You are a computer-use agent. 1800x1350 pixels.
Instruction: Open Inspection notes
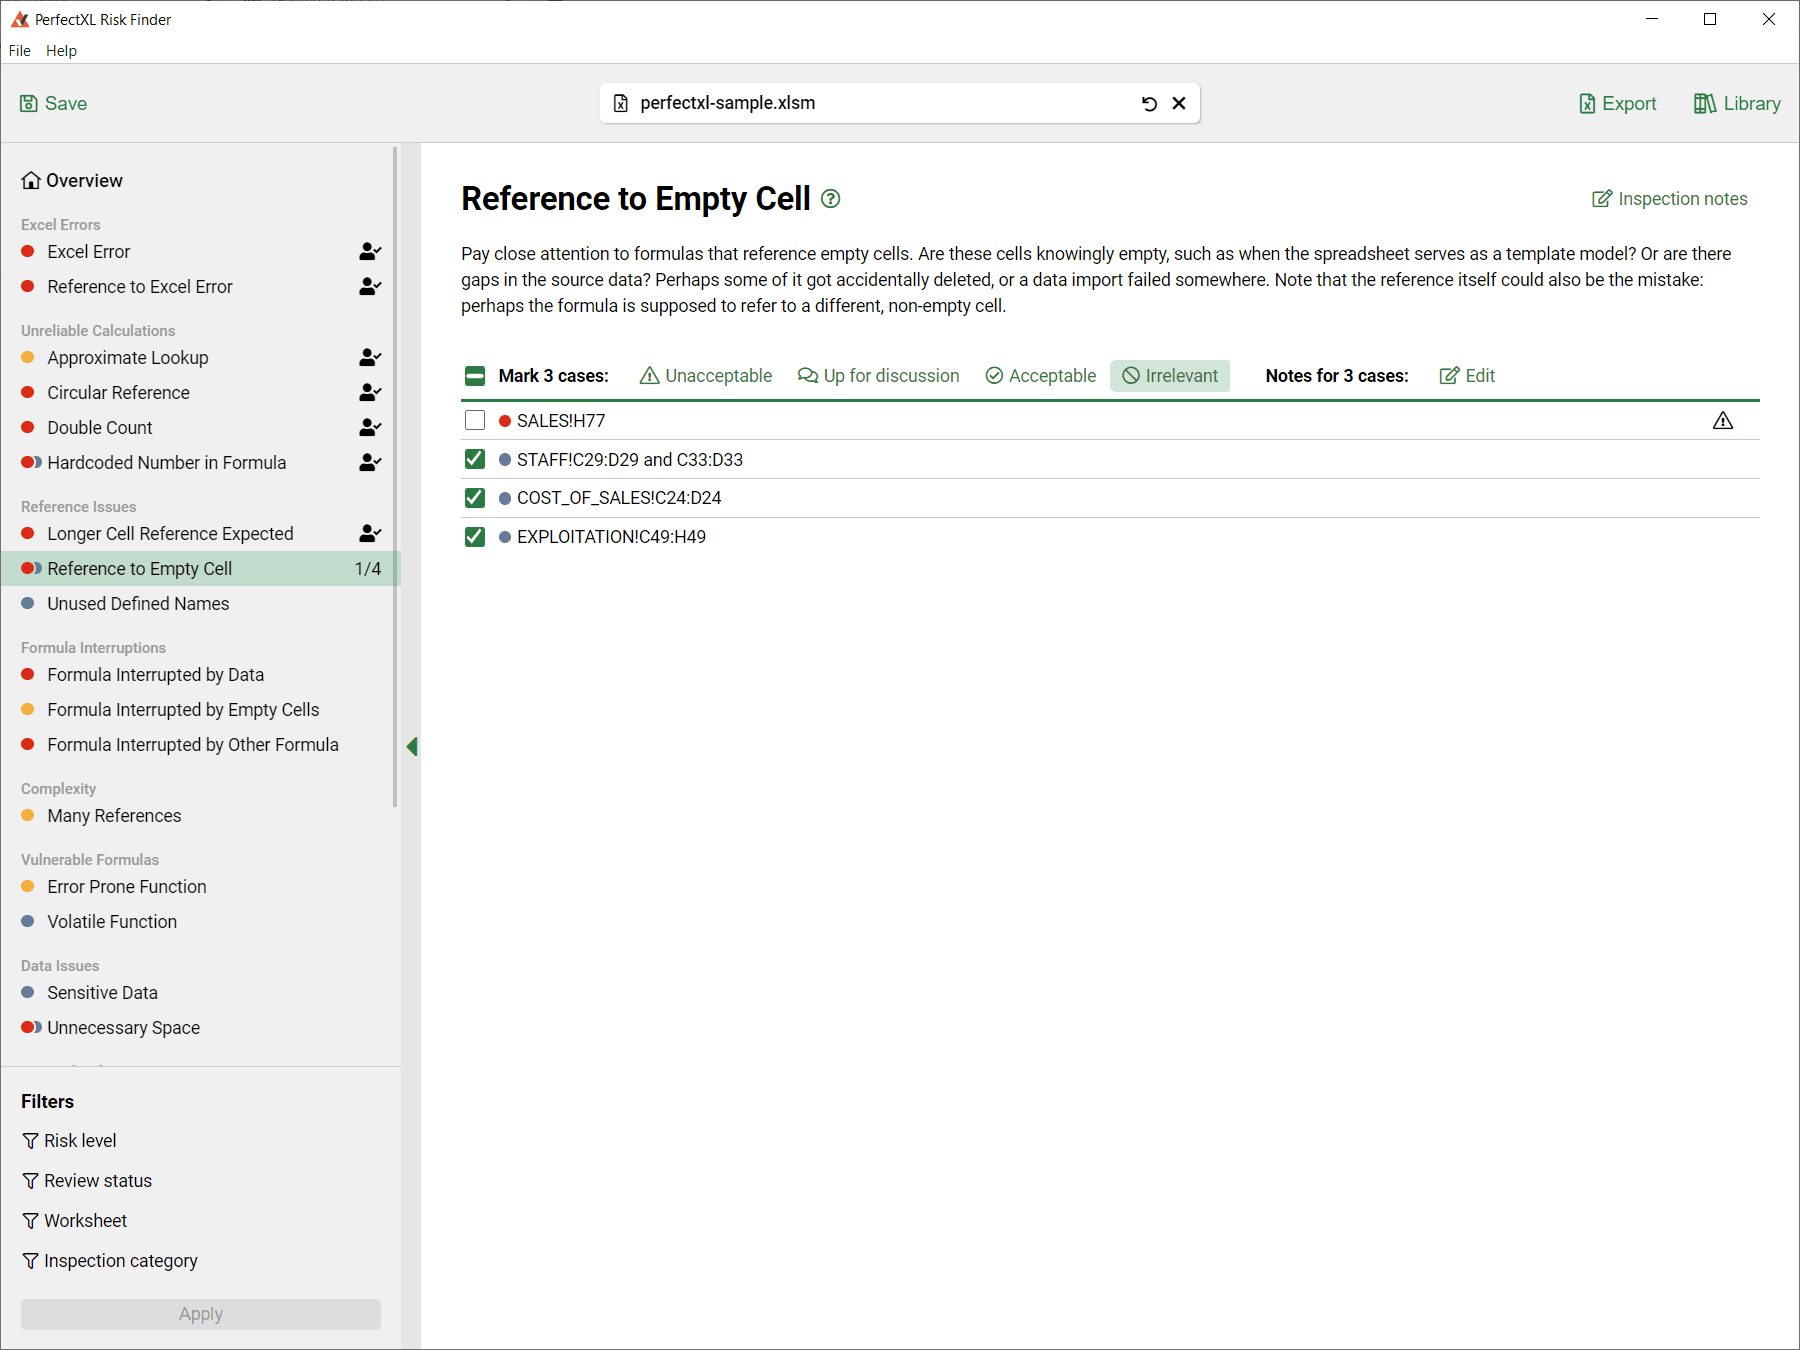pos(1670,199)
